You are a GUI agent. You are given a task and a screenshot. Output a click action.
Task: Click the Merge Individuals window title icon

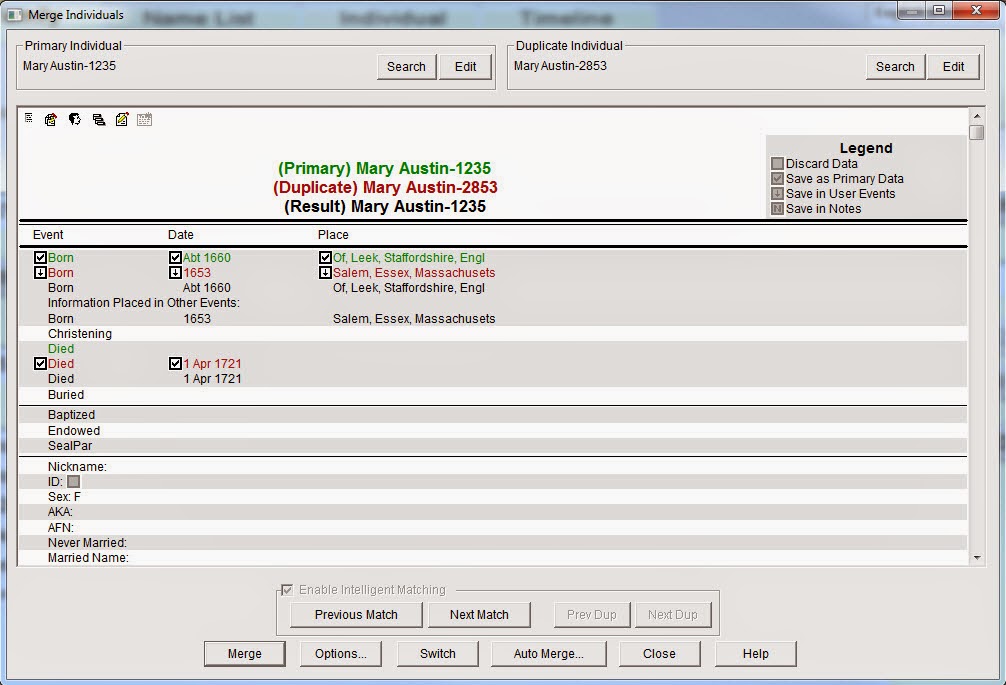[x=14, y=15]
